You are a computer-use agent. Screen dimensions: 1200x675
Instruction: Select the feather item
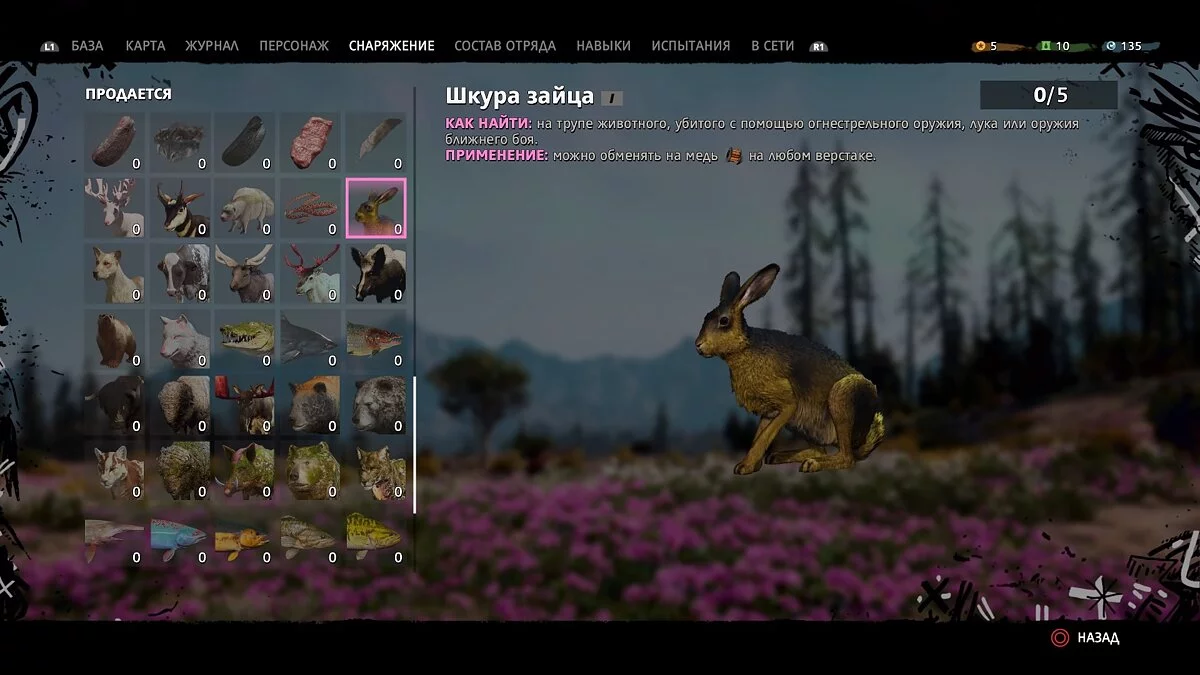coord(376,142)
